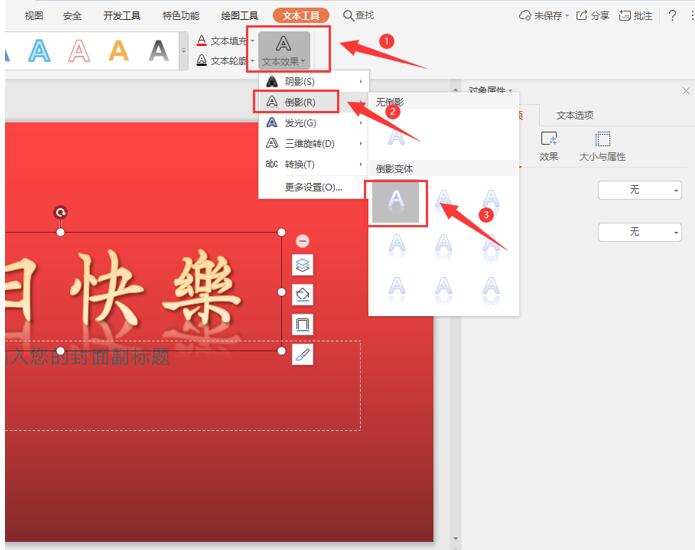Select the 效果 effects icon in property pane
Screen dimensions: 695x550
pos(549,146)
